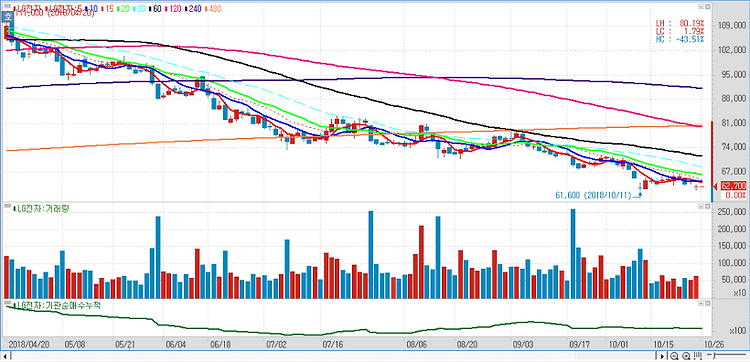Select the purple 240-day moving average legend
This screenshot has width=750, height=362.
(193, 9)
